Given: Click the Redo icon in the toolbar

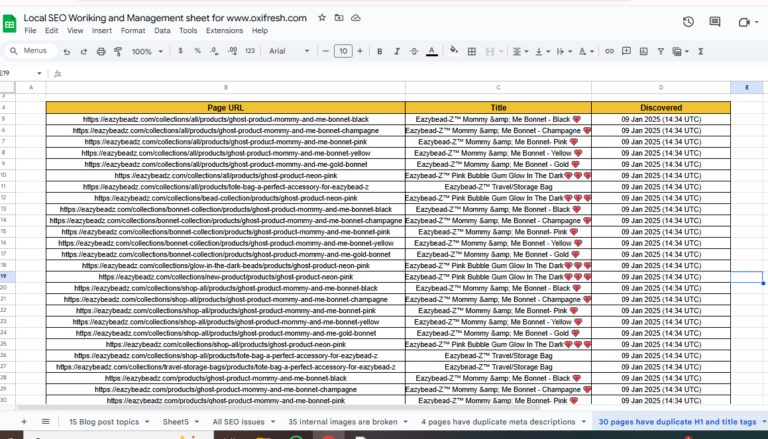Looking at the screenshot, I should pos(84,51).
